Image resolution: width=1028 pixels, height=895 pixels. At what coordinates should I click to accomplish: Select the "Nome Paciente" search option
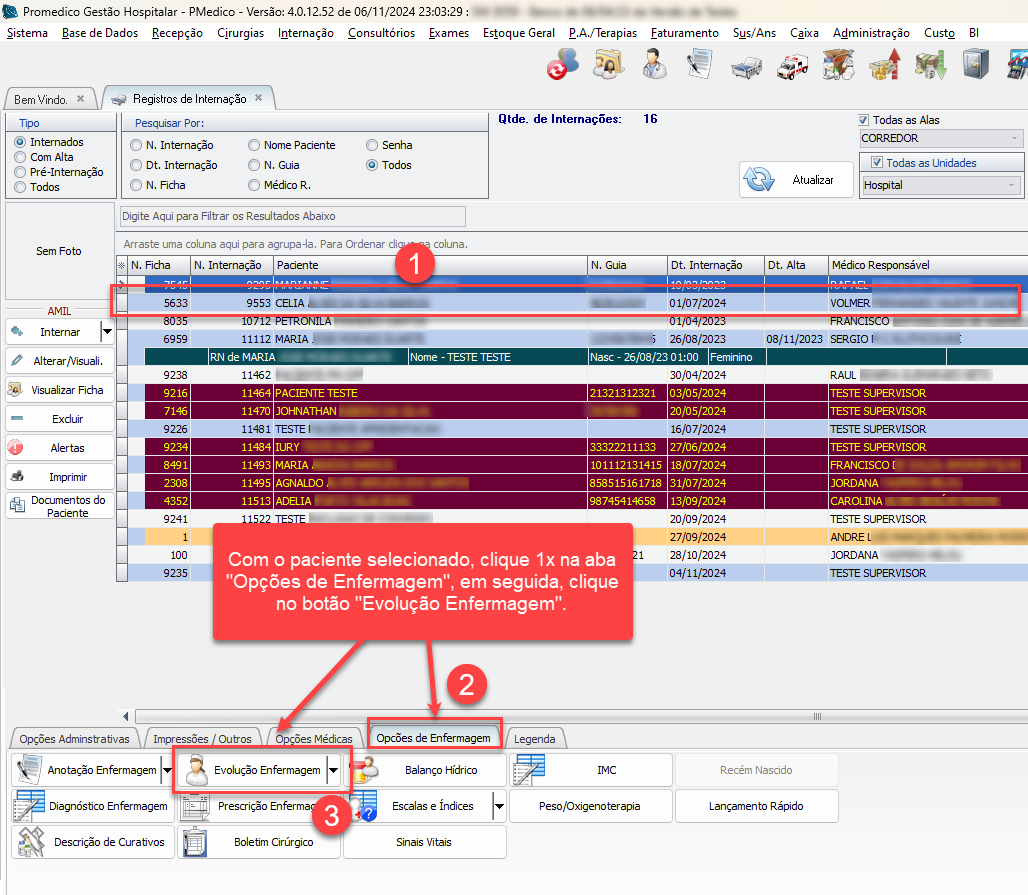click(254, 145)
